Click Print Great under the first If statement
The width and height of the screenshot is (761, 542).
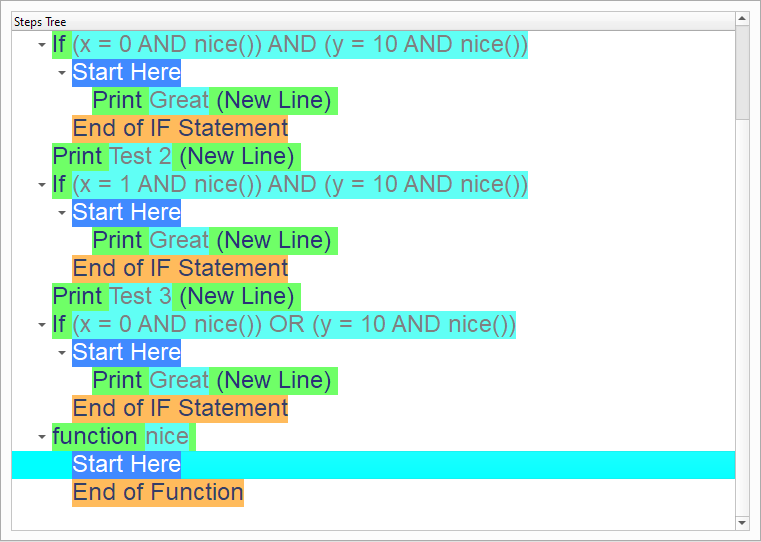[214, 101]
